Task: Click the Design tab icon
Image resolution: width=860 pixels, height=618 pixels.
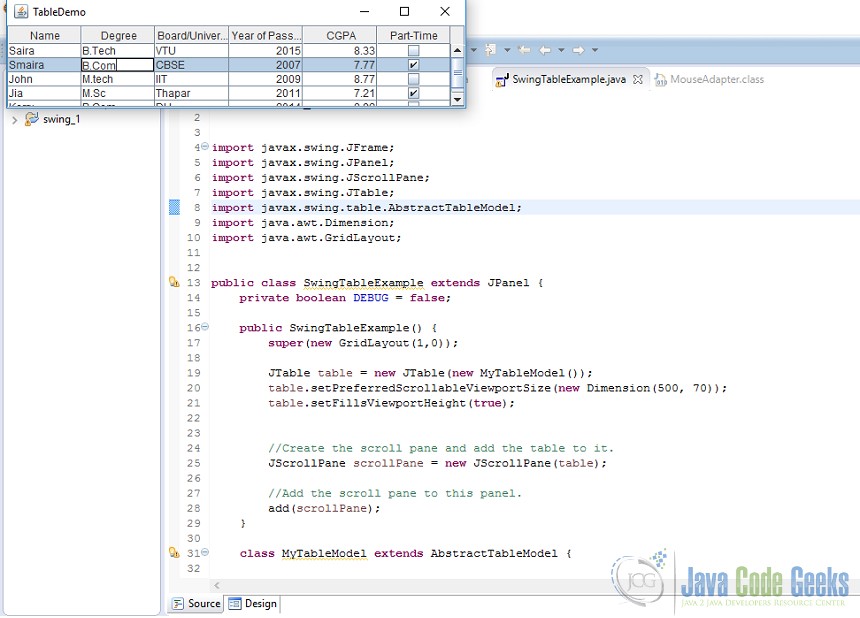Action: point(235,604)
